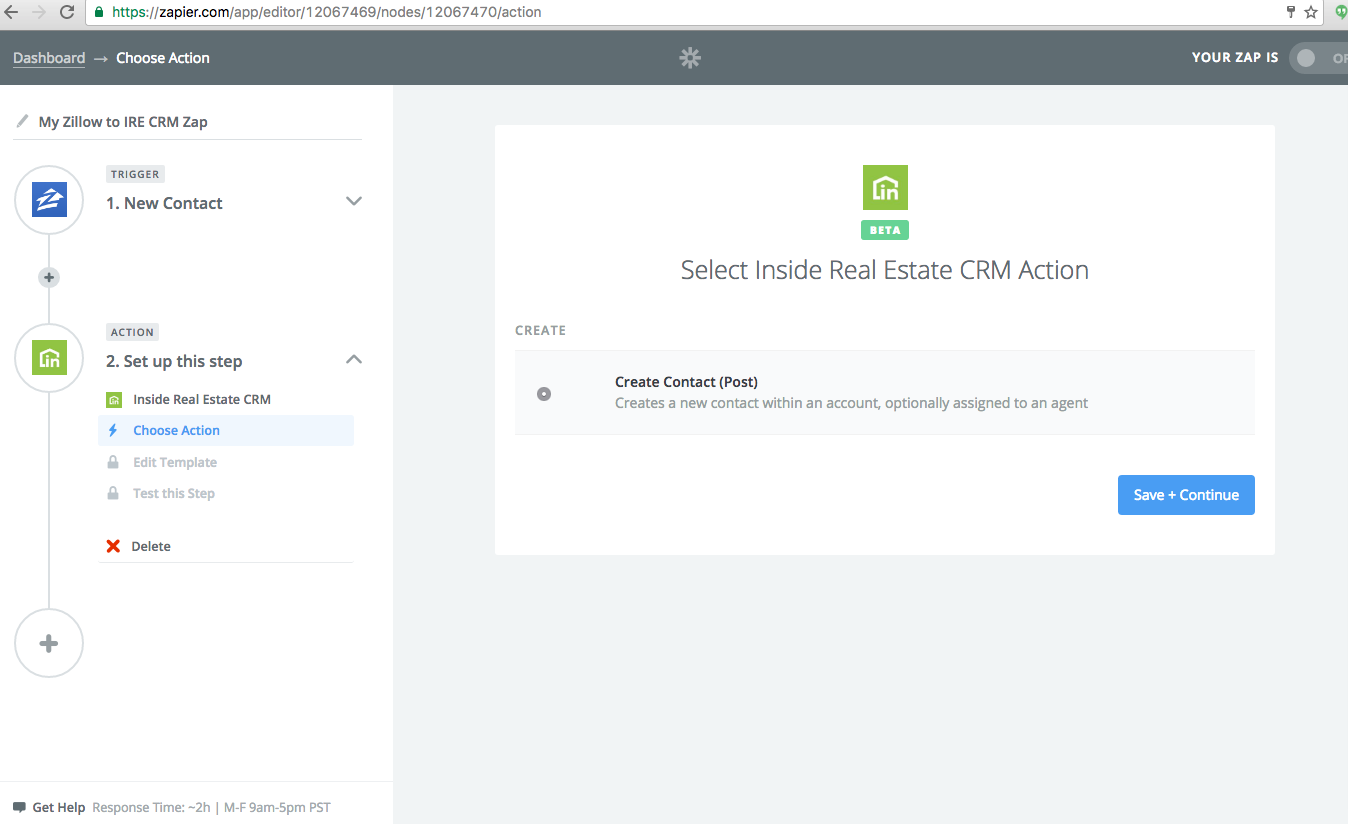Click the TRIGGER label tag

pos(135,174)
